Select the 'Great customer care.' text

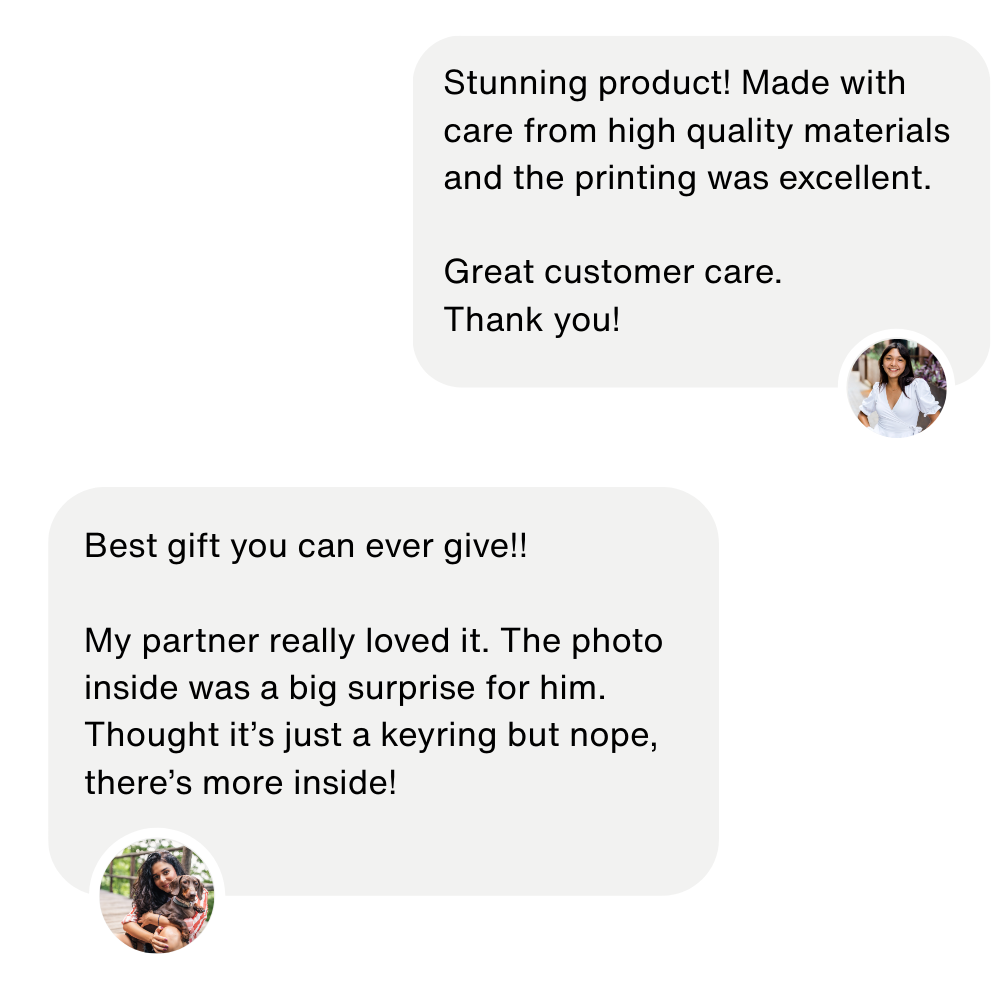[x=613, y=272]
